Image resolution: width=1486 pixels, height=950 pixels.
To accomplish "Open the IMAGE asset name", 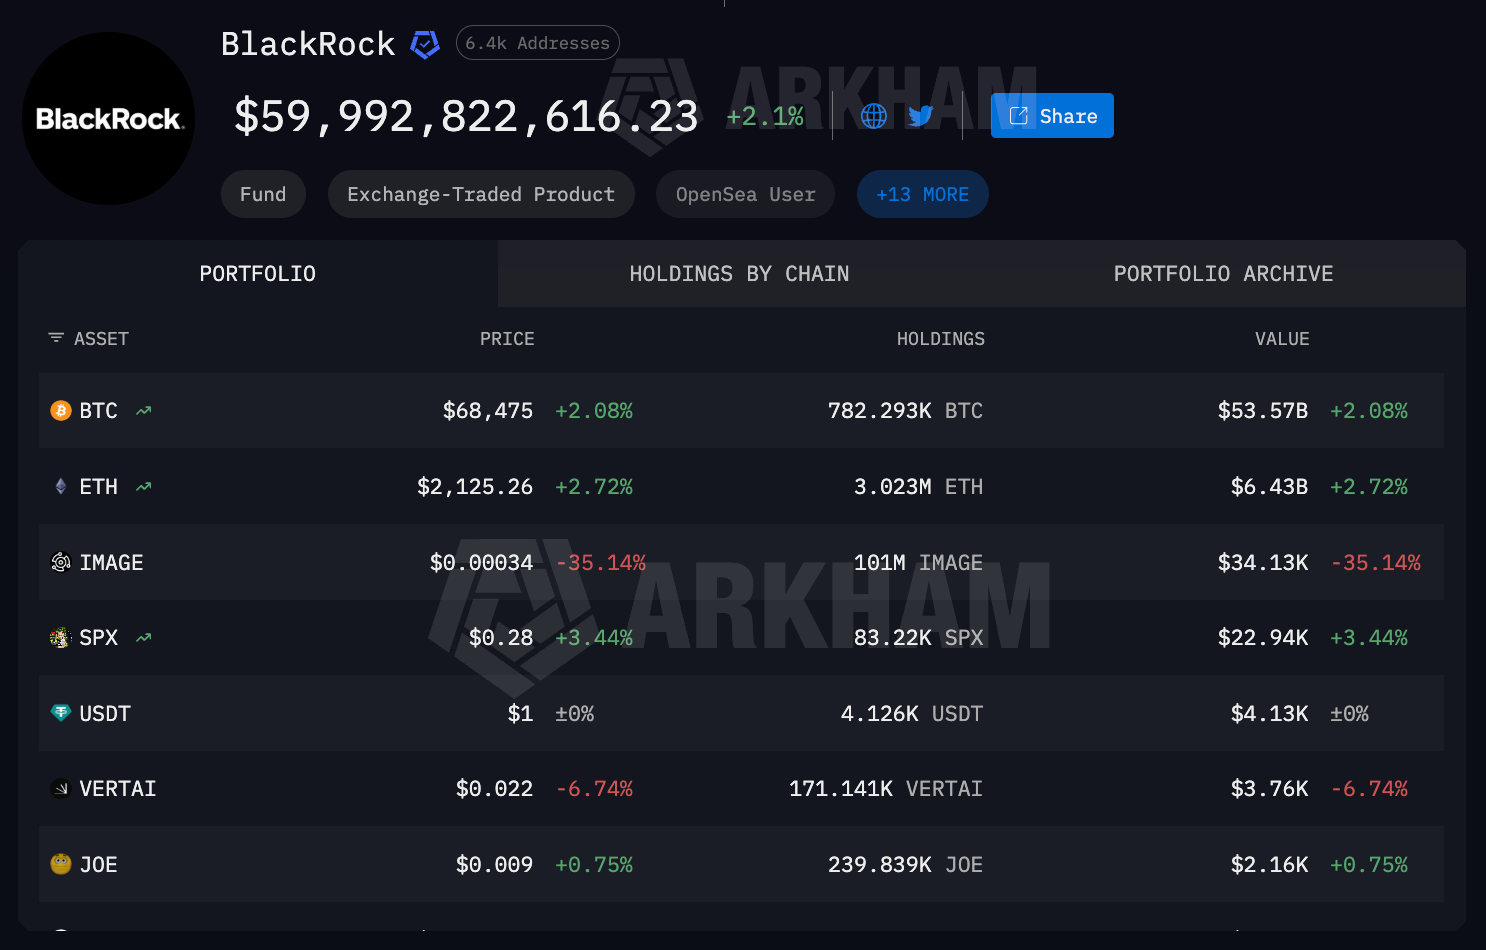I will 112,563.
